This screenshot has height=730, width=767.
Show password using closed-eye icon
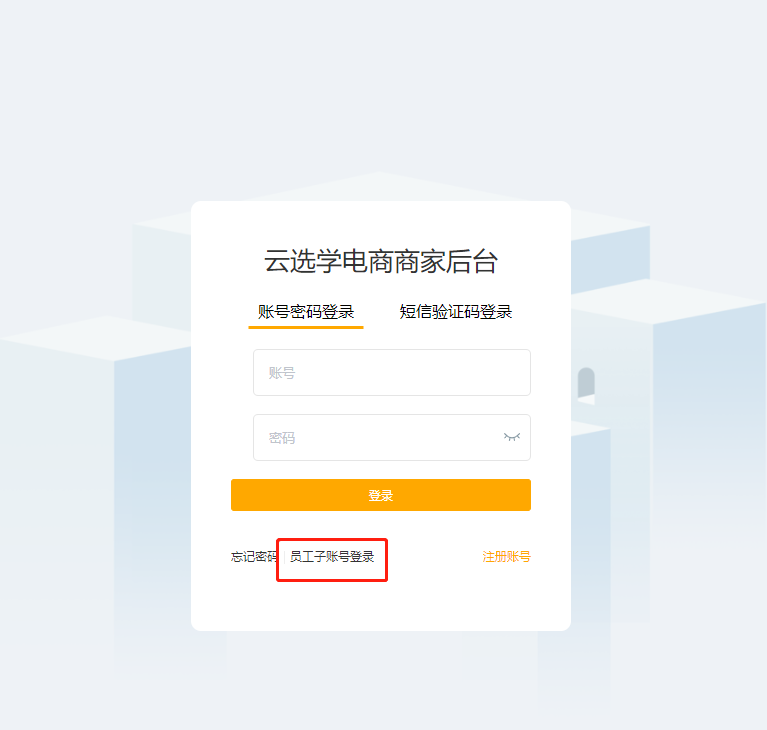click(512, 437)
